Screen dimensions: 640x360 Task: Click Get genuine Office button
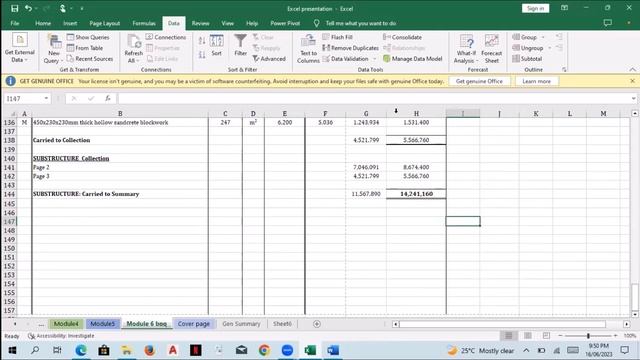479,81
